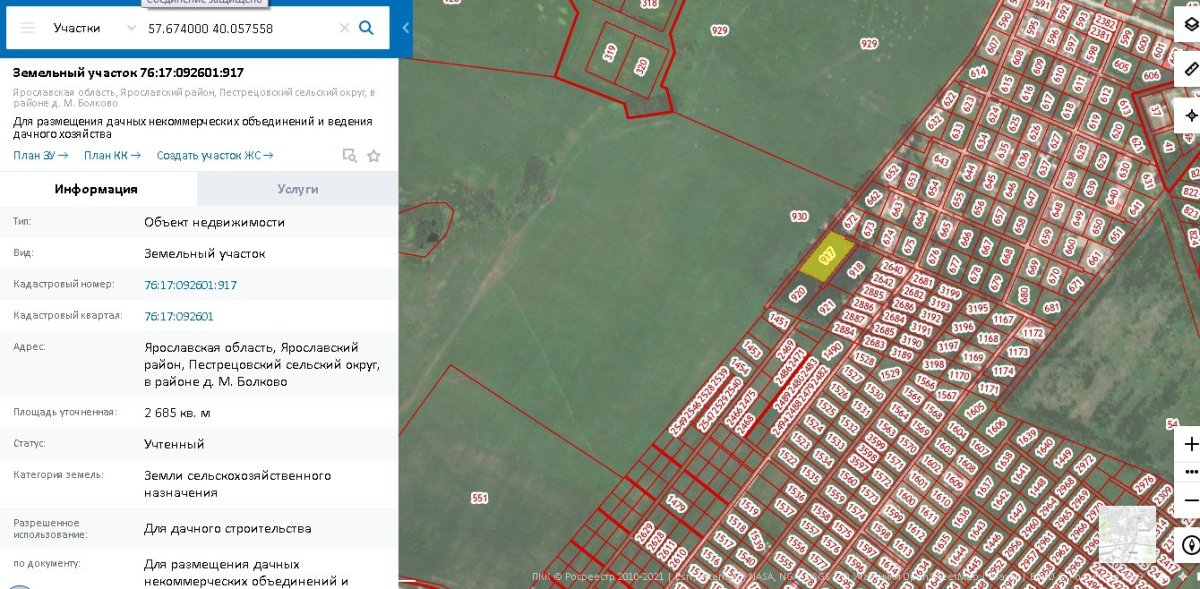Screen dimensions: 1200x589
Task: Locate my position on the map
Action: click(x=1190, y=114)
